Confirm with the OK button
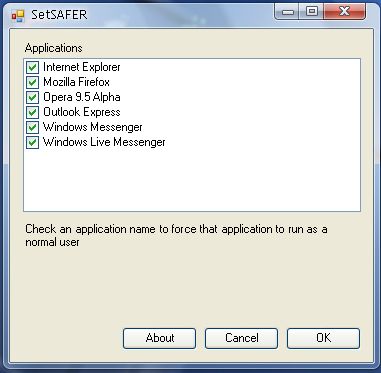The image size is (381, 373). click(x=323, y=338)
